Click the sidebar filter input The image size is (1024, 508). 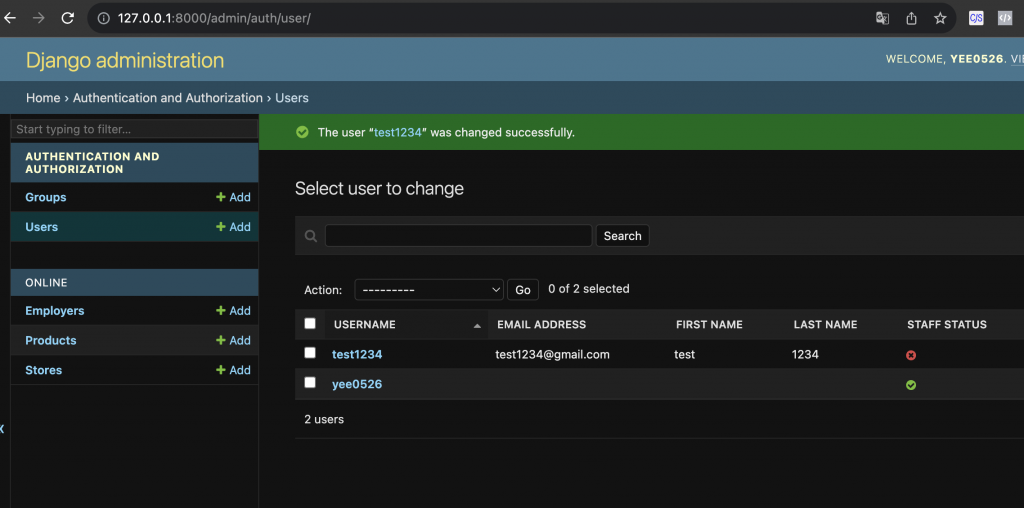click(x=135, y=129)
